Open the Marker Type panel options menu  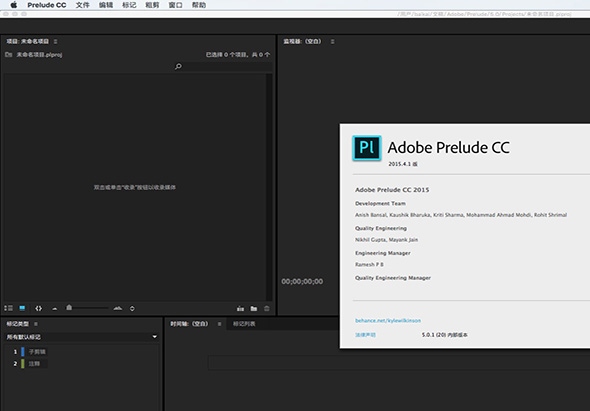pyautogui.click(x=36, y=324)
